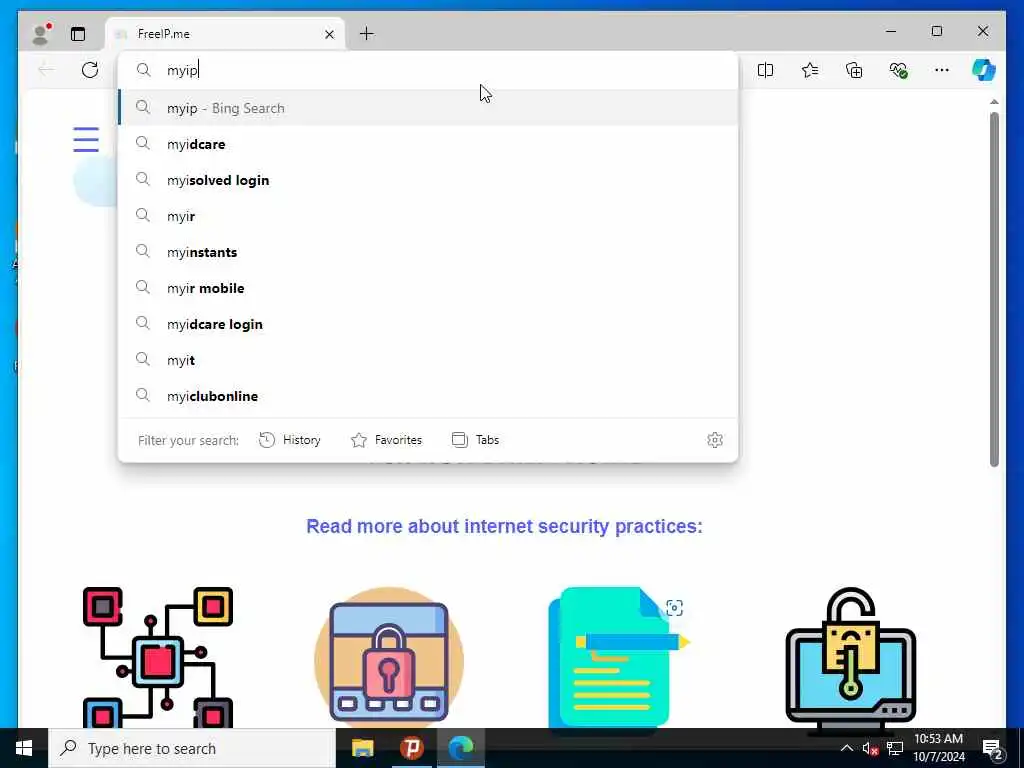This screenshot has height=768, width=1024.
Task: Switch to Microsoft Edge in taskbar
Action: point(461,748)
